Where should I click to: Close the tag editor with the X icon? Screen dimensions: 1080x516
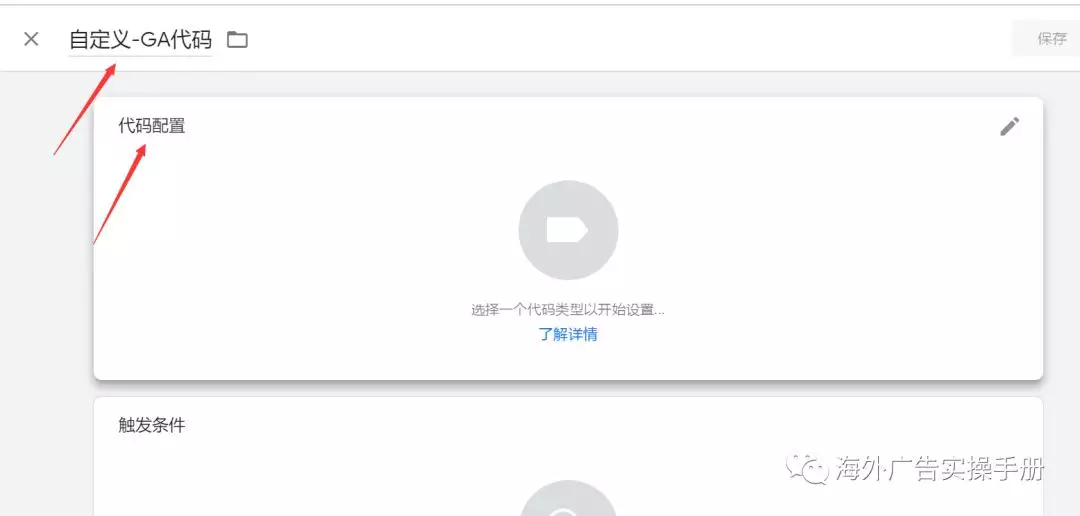(x=31, y=39)
